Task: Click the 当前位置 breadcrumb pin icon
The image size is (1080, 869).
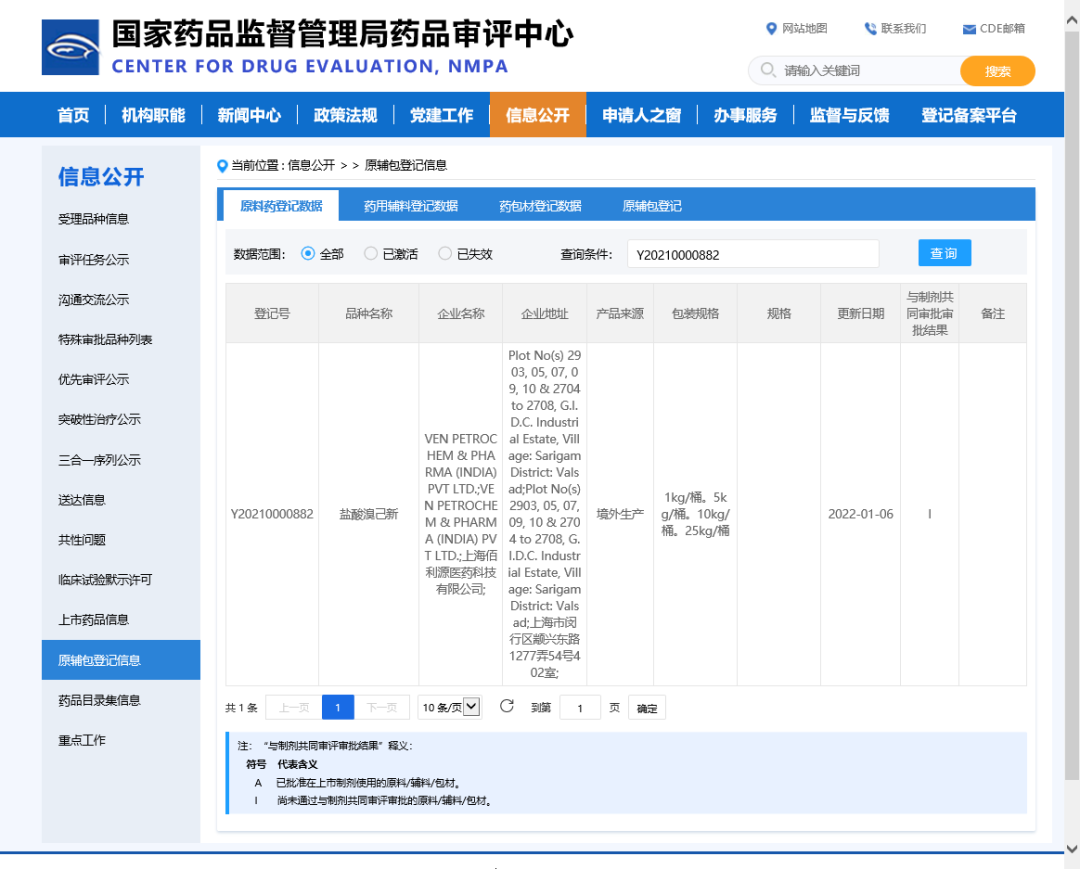Action: (222, 165)
